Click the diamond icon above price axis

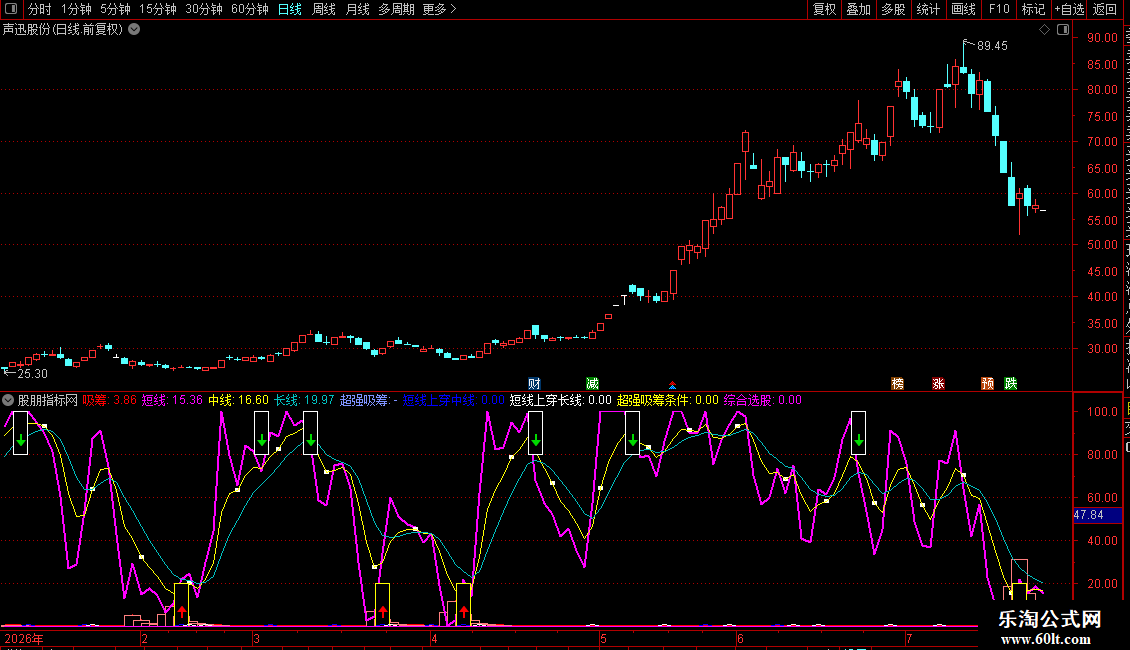pos(1044,30)
